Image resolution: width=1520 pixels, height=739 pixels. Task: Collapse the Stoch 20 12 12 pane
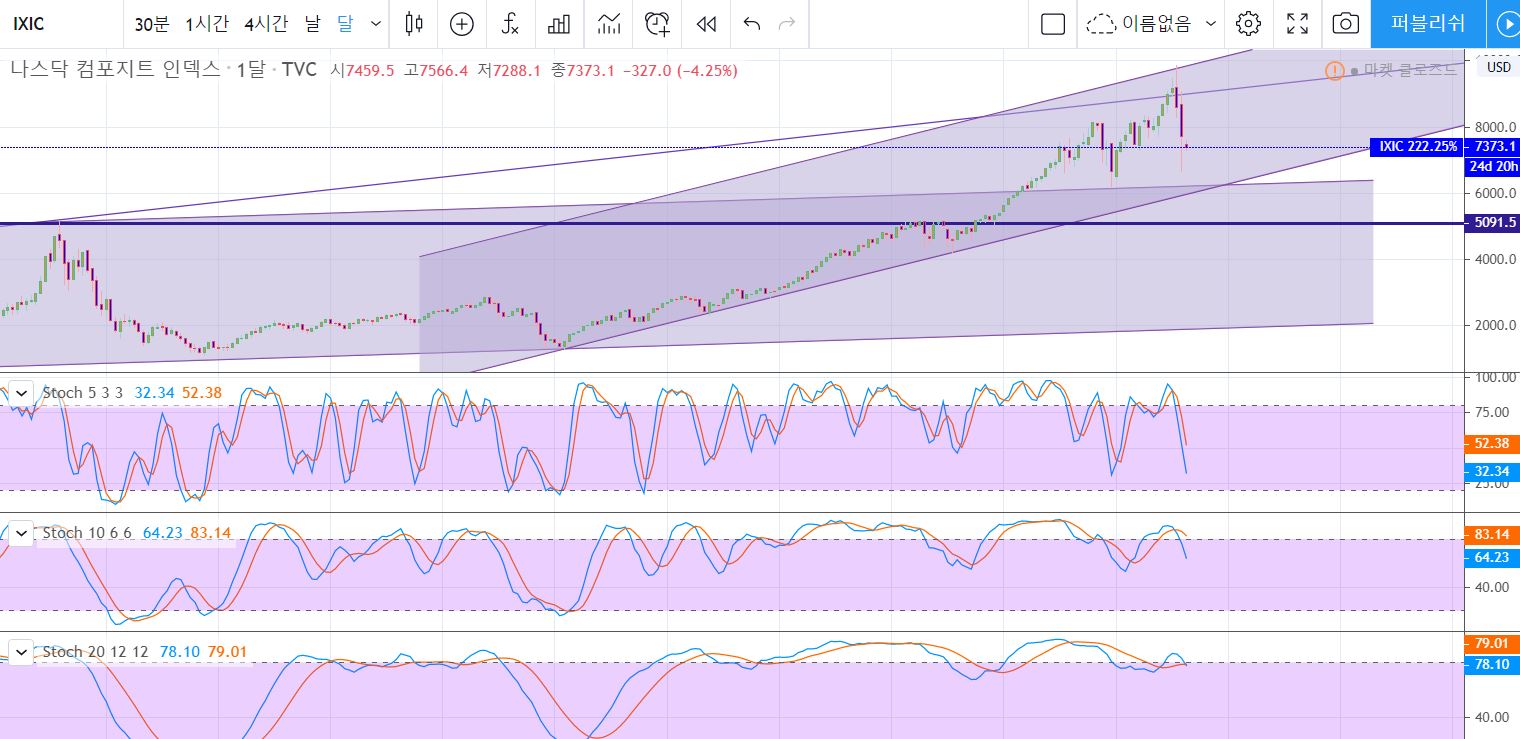(21, 651)
